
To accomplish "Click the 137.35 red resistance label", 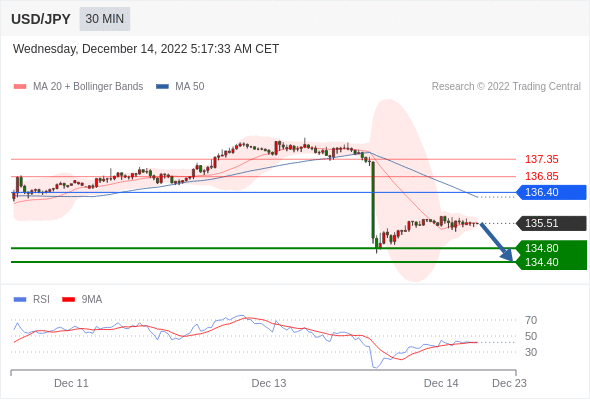I will point(541,159).
